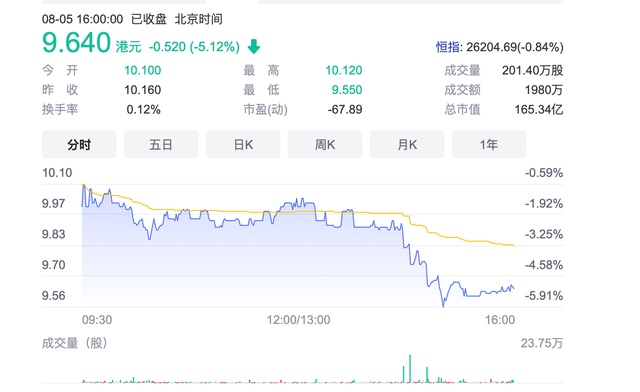Click the yellow average price line end
This screenshot has height=392, width=640.
513,245
